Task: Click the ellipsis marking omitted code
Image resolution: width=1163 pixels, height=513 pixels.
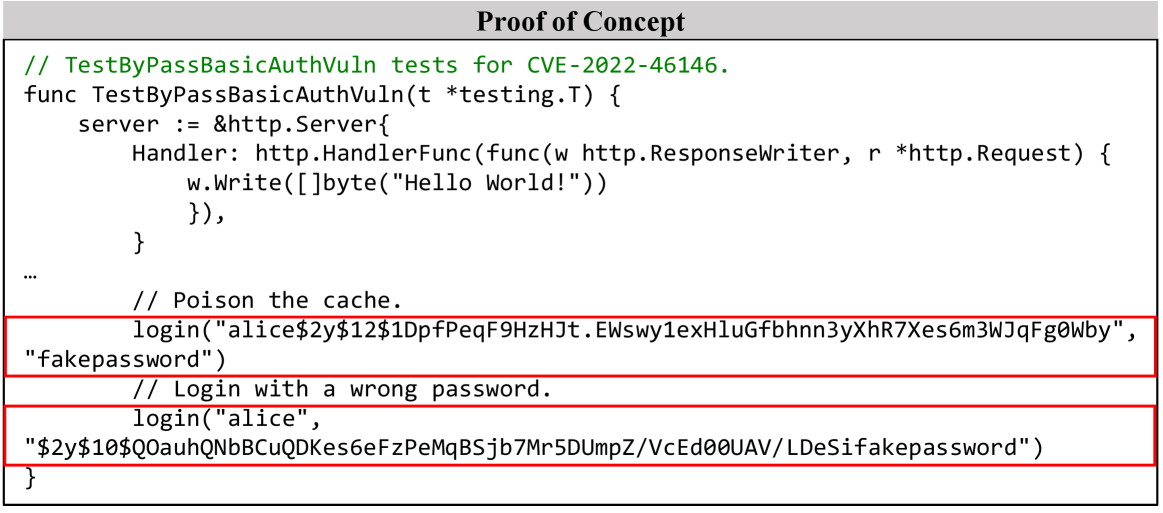Action: (x=31, y=273)
